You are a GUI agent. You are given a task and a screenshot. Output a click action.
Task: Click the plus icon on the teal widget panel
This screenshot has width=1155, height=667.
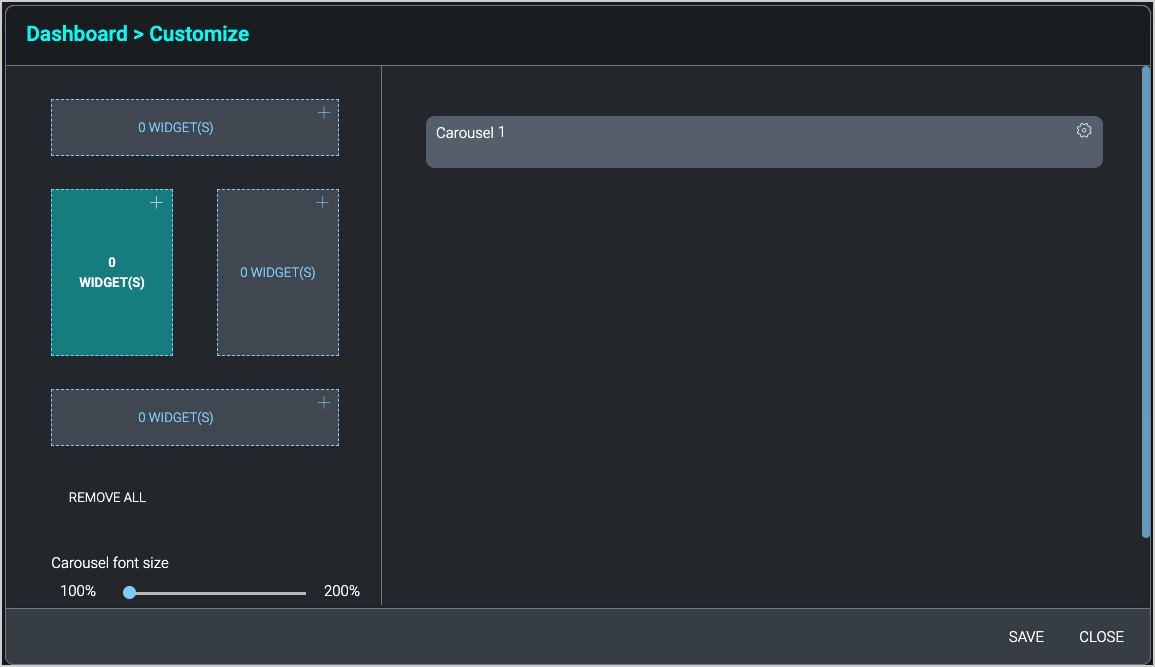coord(157,202)
